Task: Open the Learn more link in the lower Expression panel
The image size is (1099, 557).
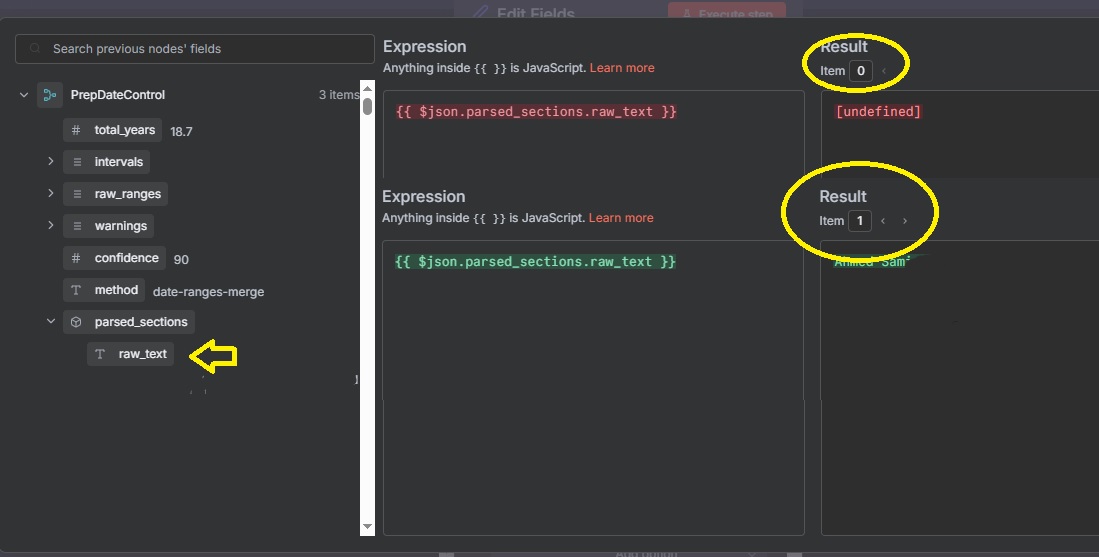Action: pos(621,218)
